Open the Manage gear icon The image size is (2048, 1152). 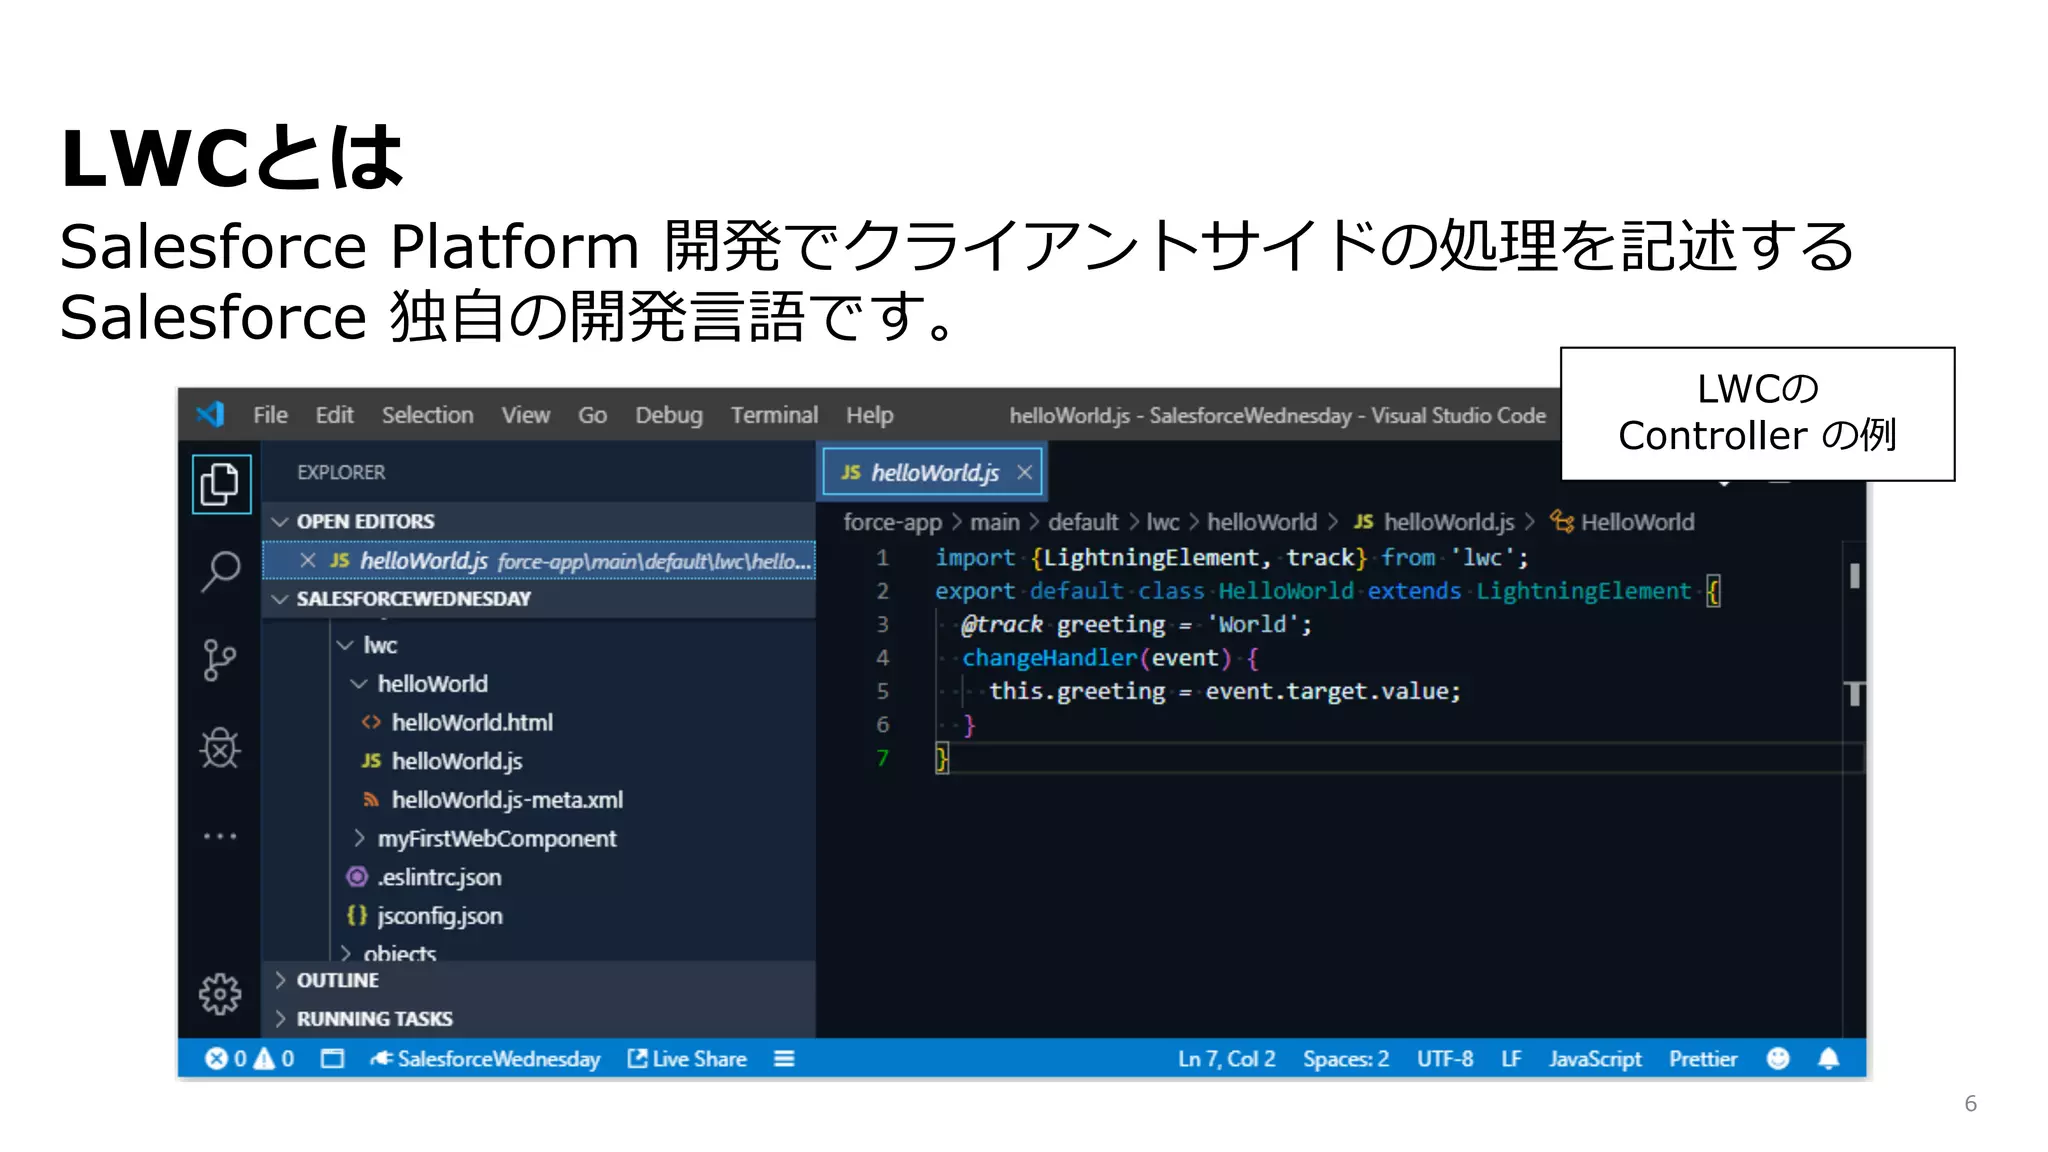point(220,994)
